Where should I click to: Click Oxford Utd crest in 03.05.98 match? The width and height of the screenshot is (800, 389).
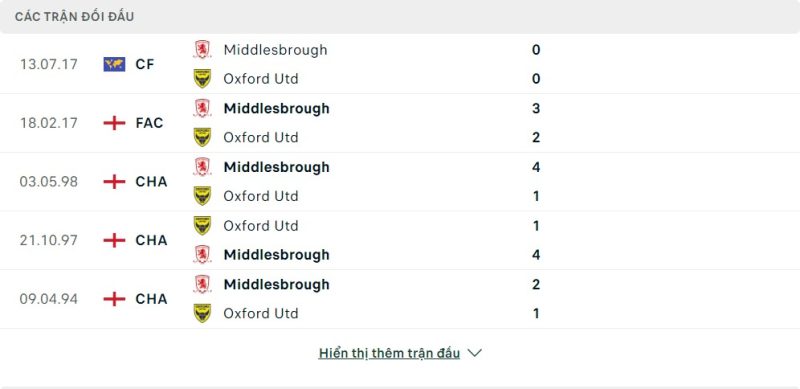point(203,196)
